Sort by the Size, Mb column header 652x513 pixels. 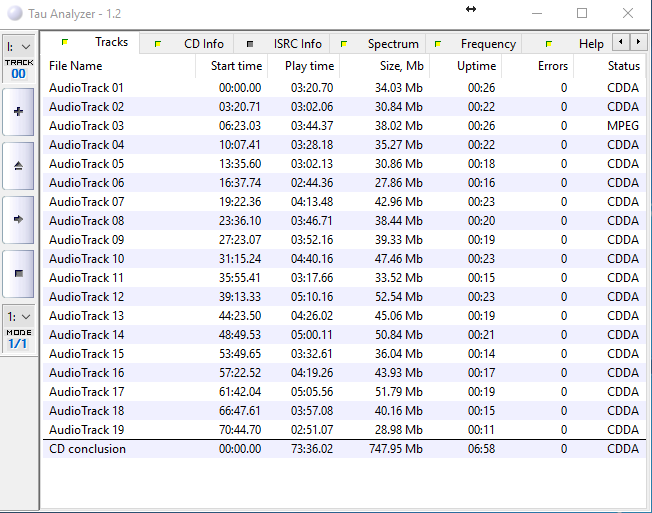pos(384,66)
